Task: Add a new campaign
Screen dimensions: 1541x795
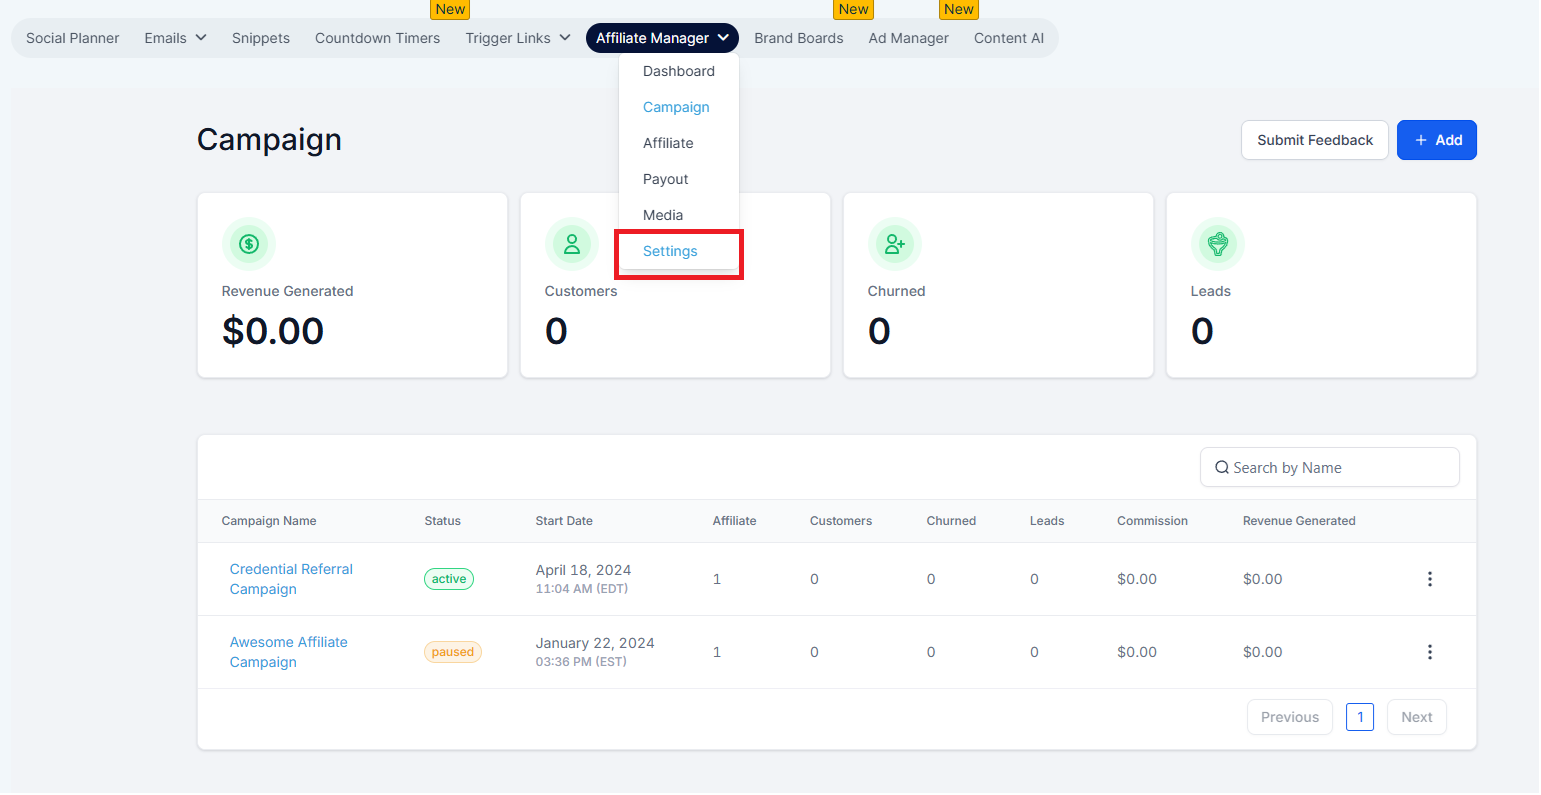Action: coord(1437,140)
